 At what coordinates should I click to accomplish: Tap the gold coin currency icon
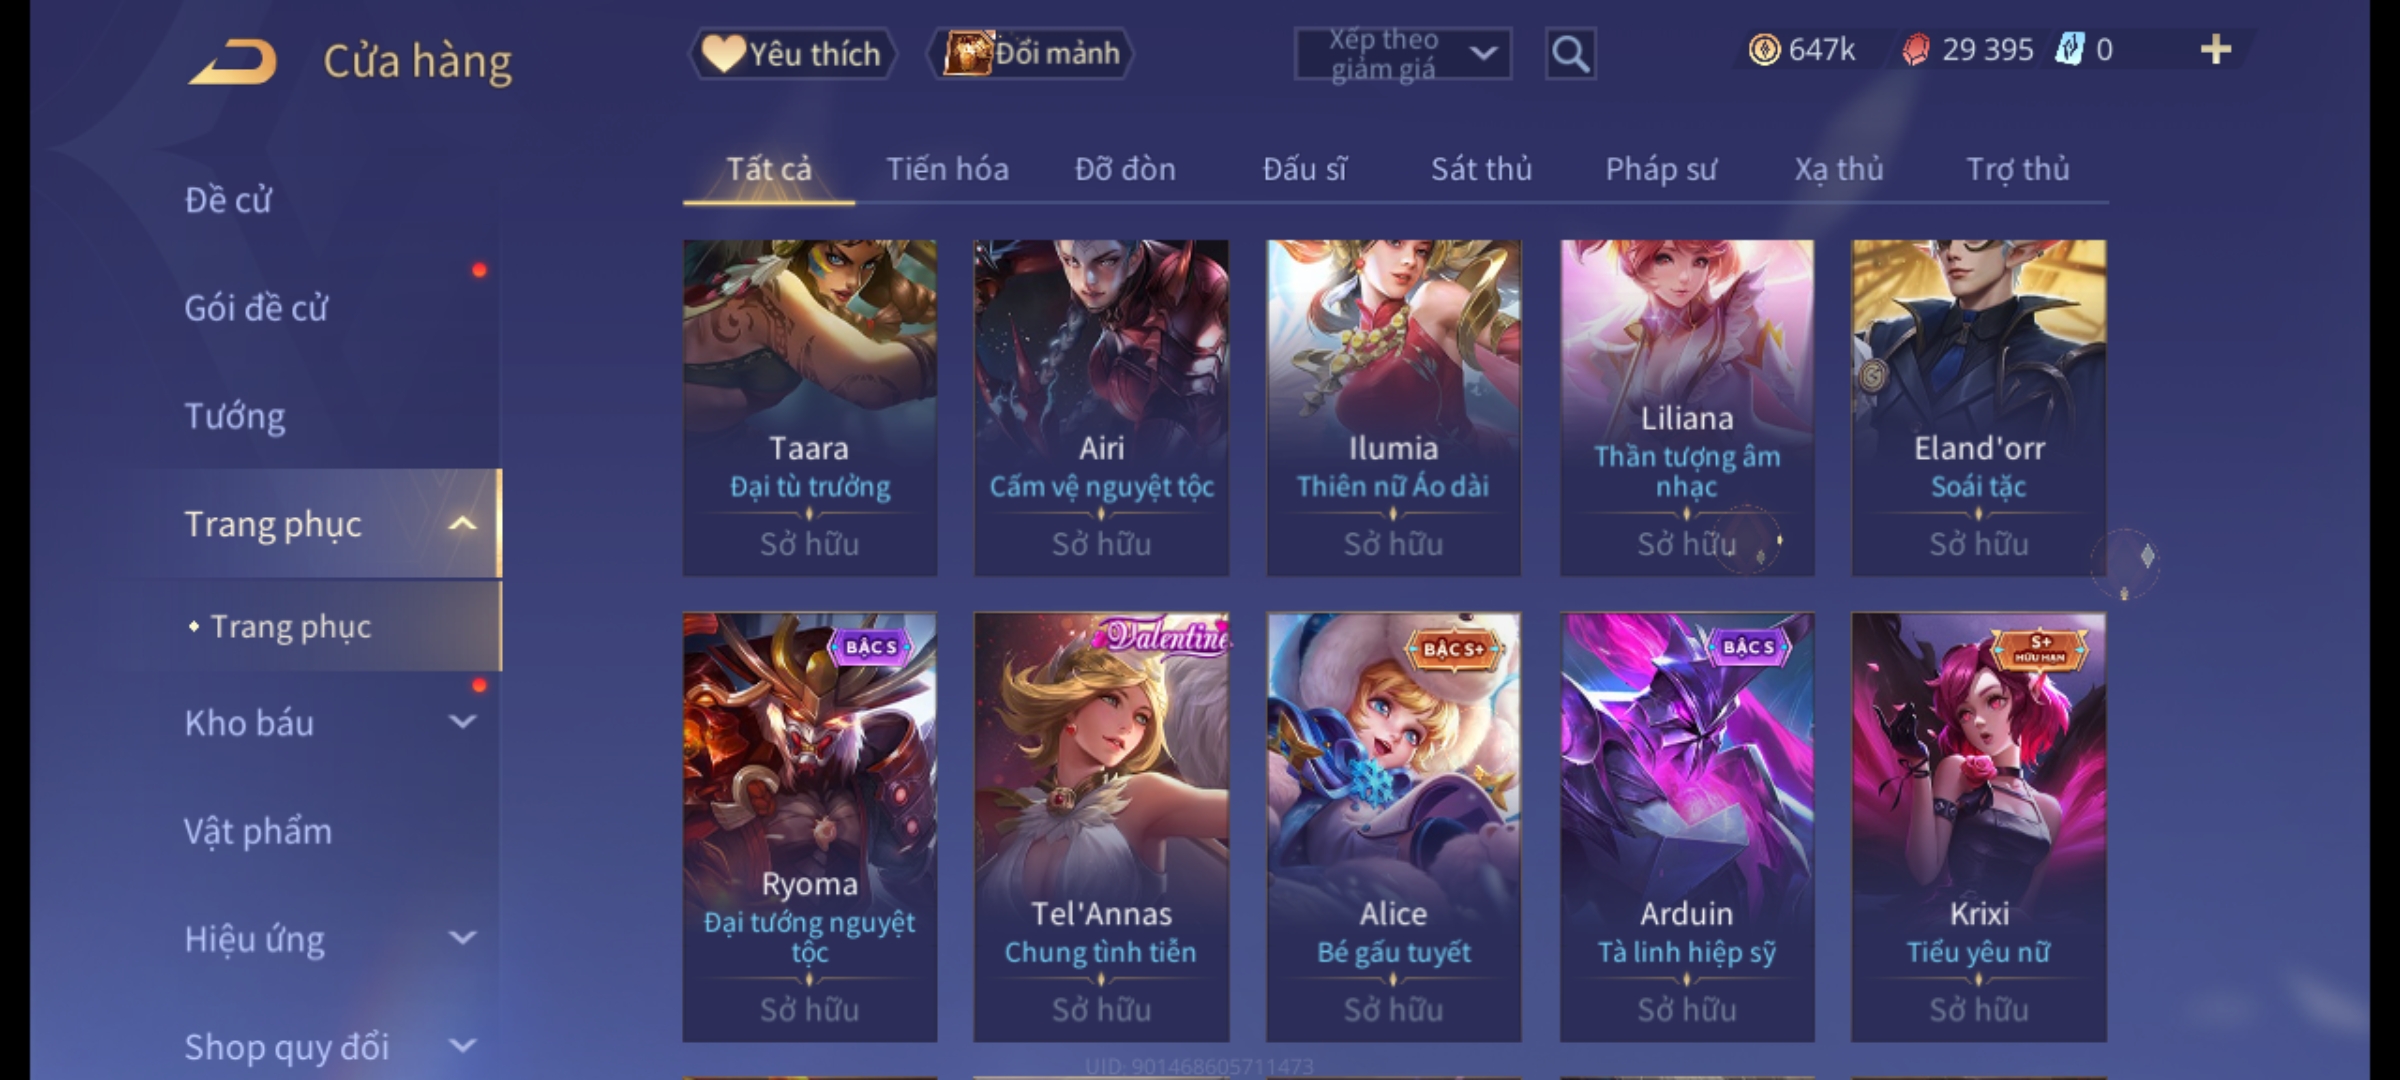pyautogui.click(x=1764, y=50)
